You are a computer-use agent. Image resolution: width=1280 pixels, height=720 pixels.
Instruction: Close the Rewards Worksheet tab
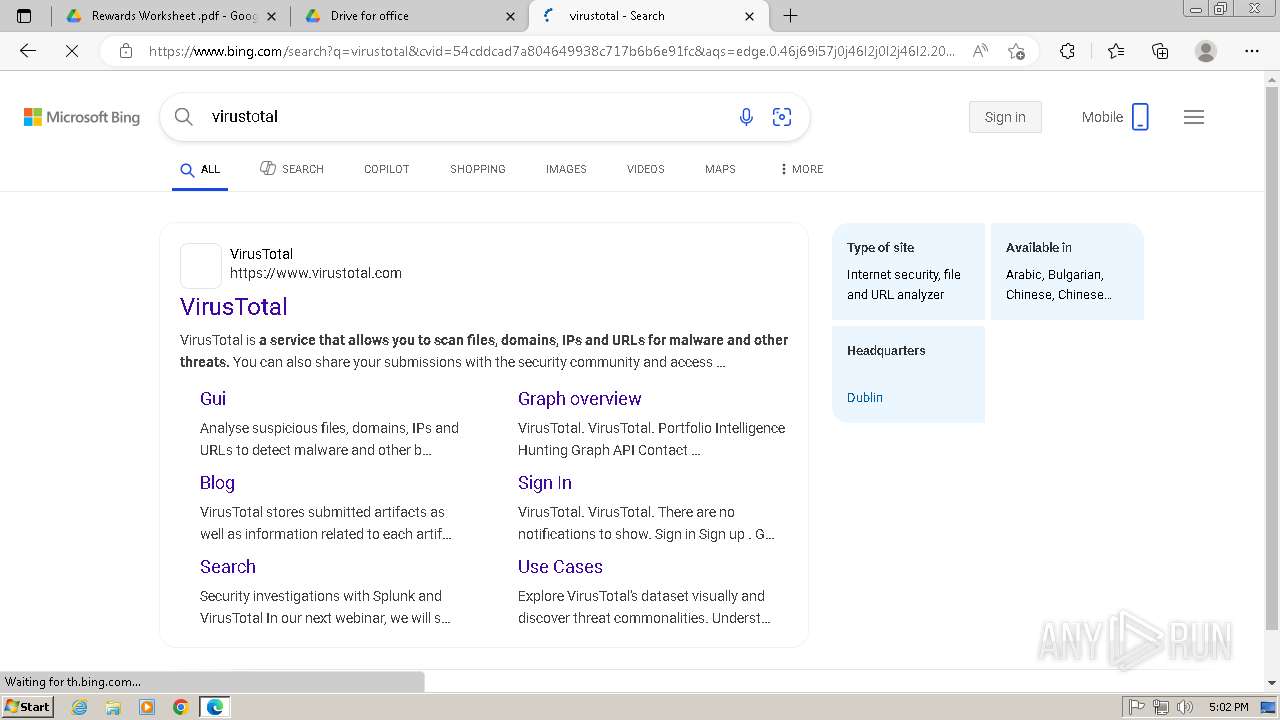tap(271, 16)
